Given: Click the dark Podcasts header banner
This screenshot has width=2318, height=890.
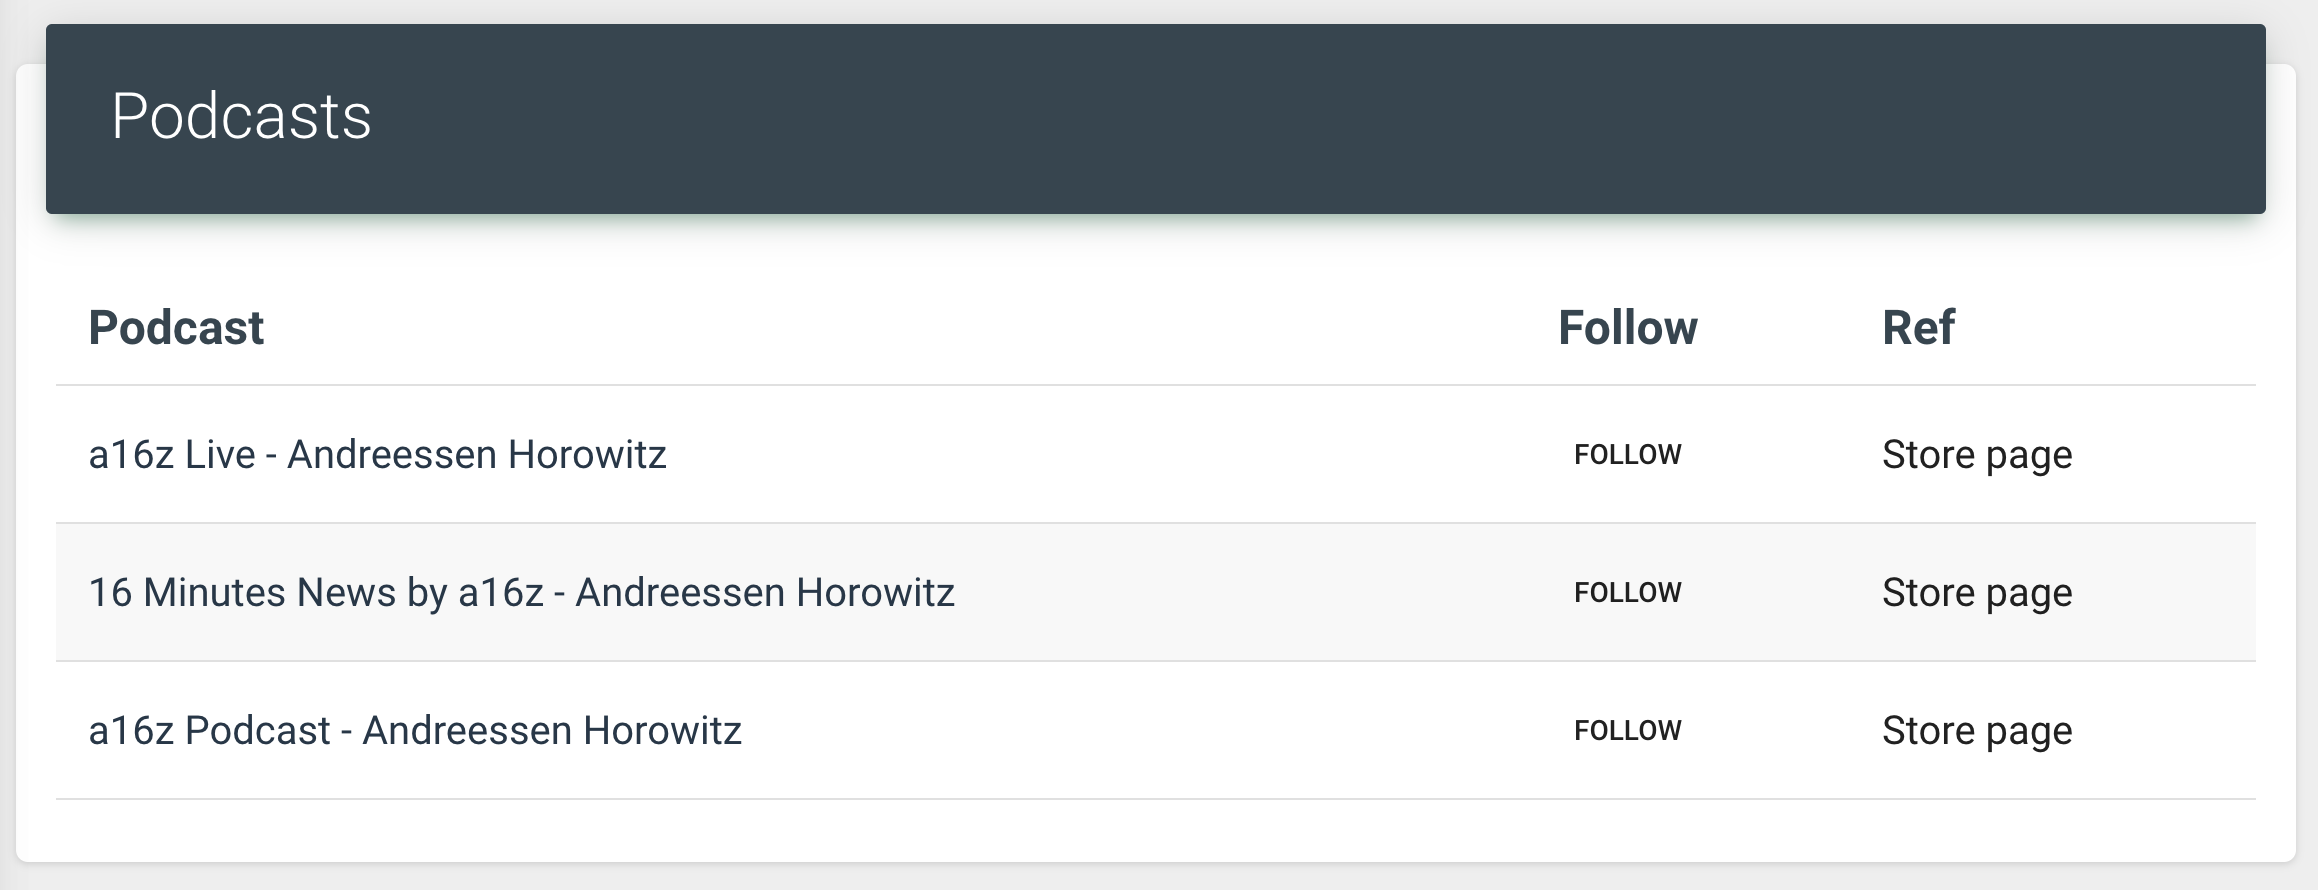Looking at the screenshot, I should pyautogui.click(x=1156, y=119).
